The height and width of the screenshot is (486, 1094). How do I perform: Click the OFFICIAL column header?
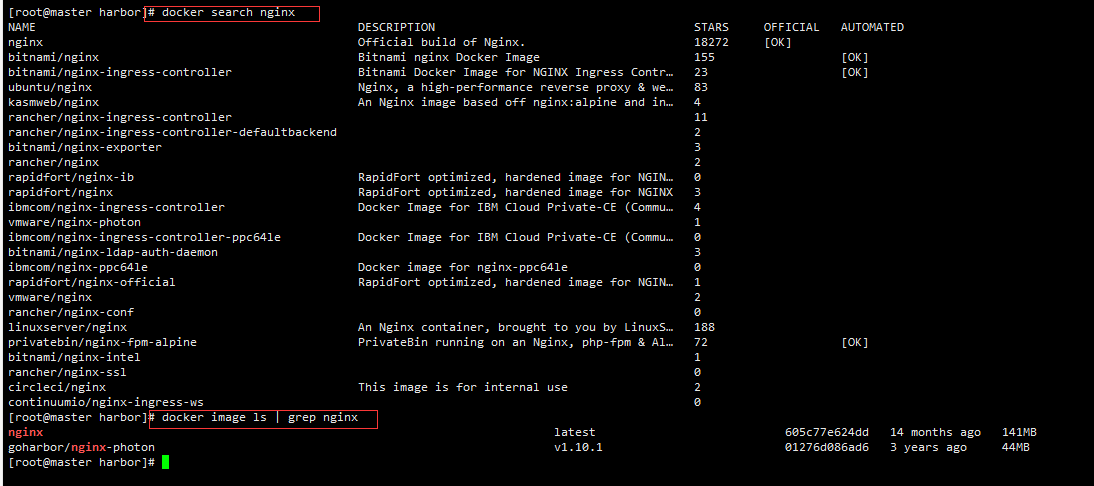791,27
